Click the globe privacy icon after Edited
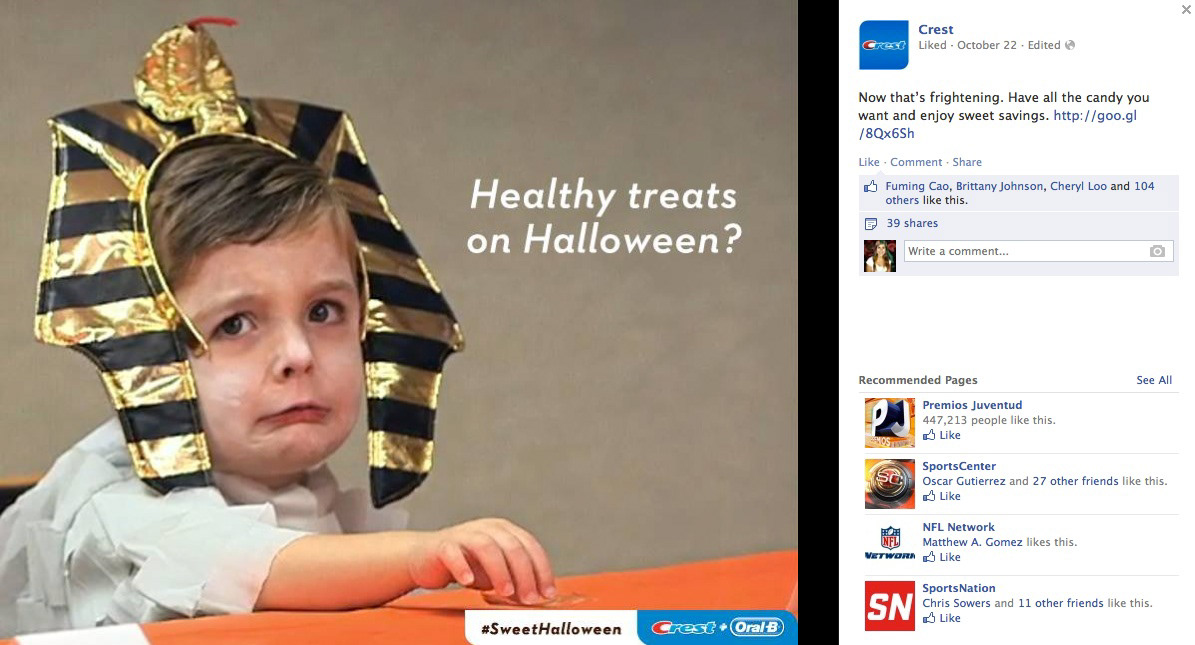 [1070, 45]
